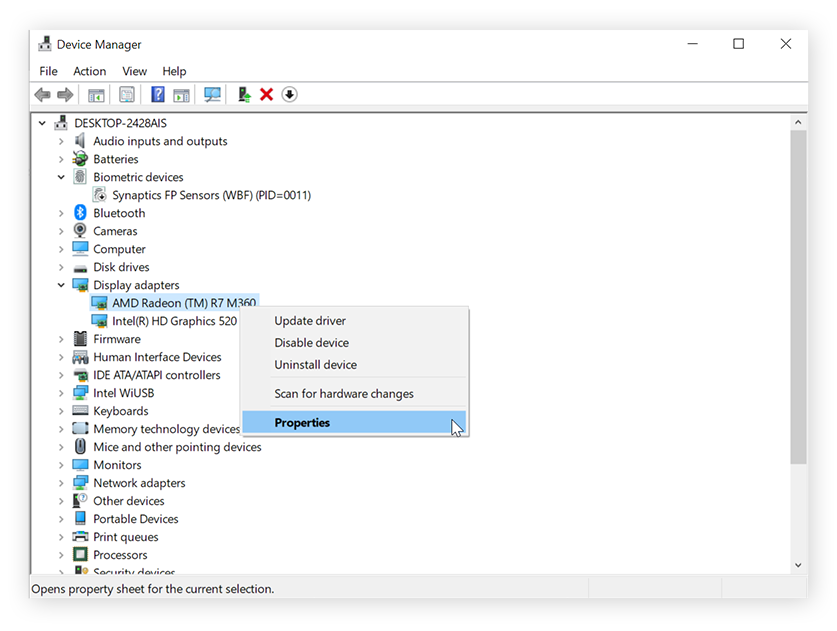Toggle the console tree toolbar icon
Screen dimensions: 837x631
(x=96, y=95)
